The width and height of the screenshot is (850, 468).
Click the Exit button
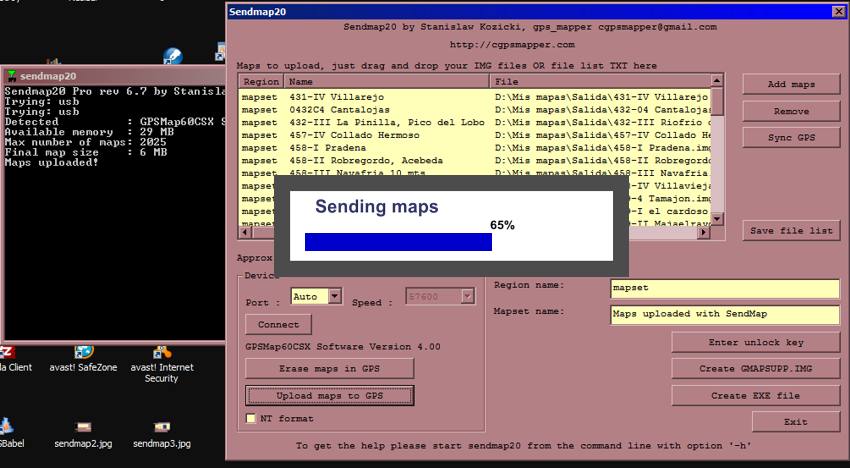[796, 421]
